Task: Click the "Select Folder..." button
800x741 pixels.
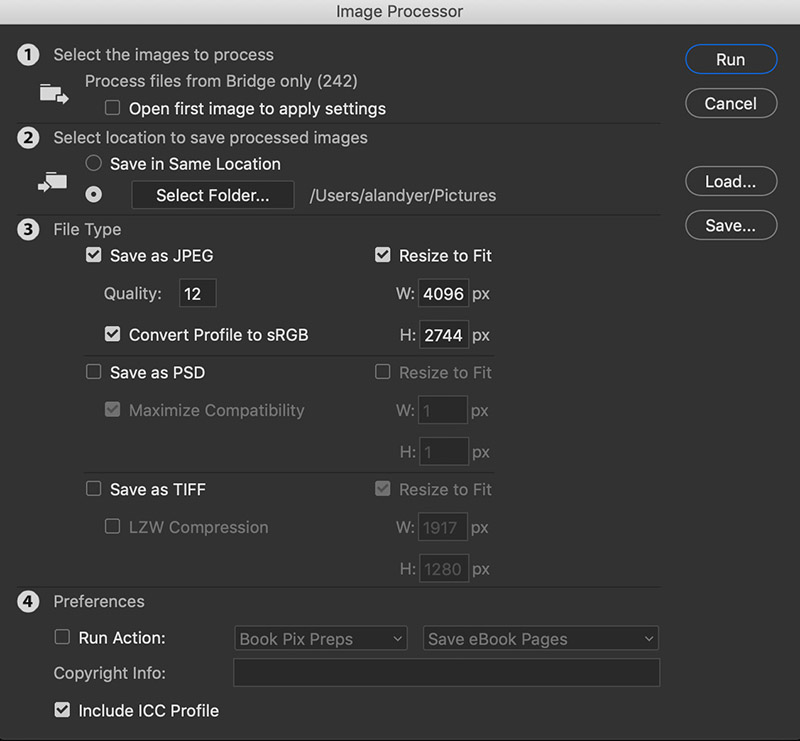Action: 212,194
